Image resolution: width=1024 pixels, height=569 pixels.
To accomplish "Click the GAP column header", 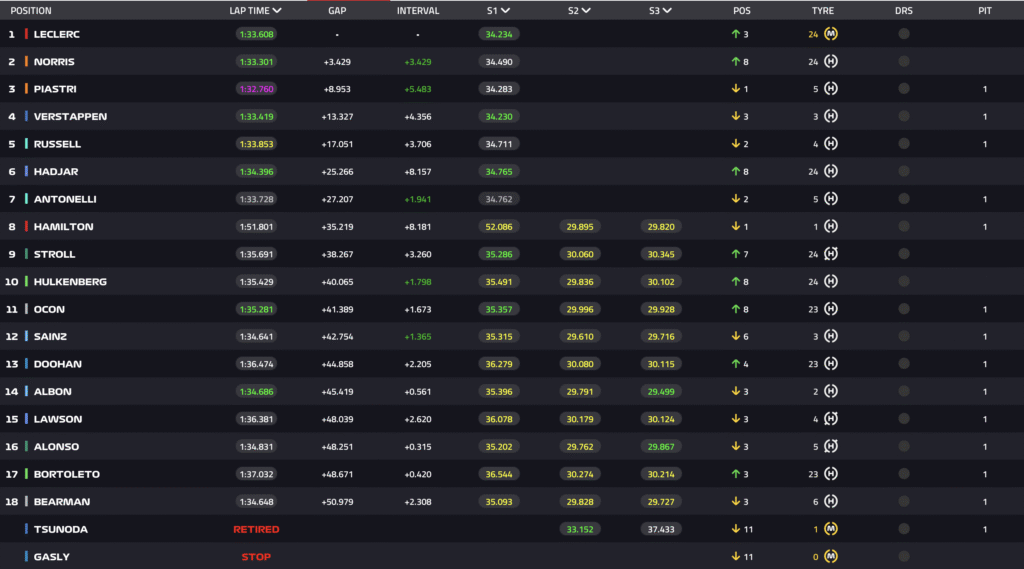I will point(337,10).
